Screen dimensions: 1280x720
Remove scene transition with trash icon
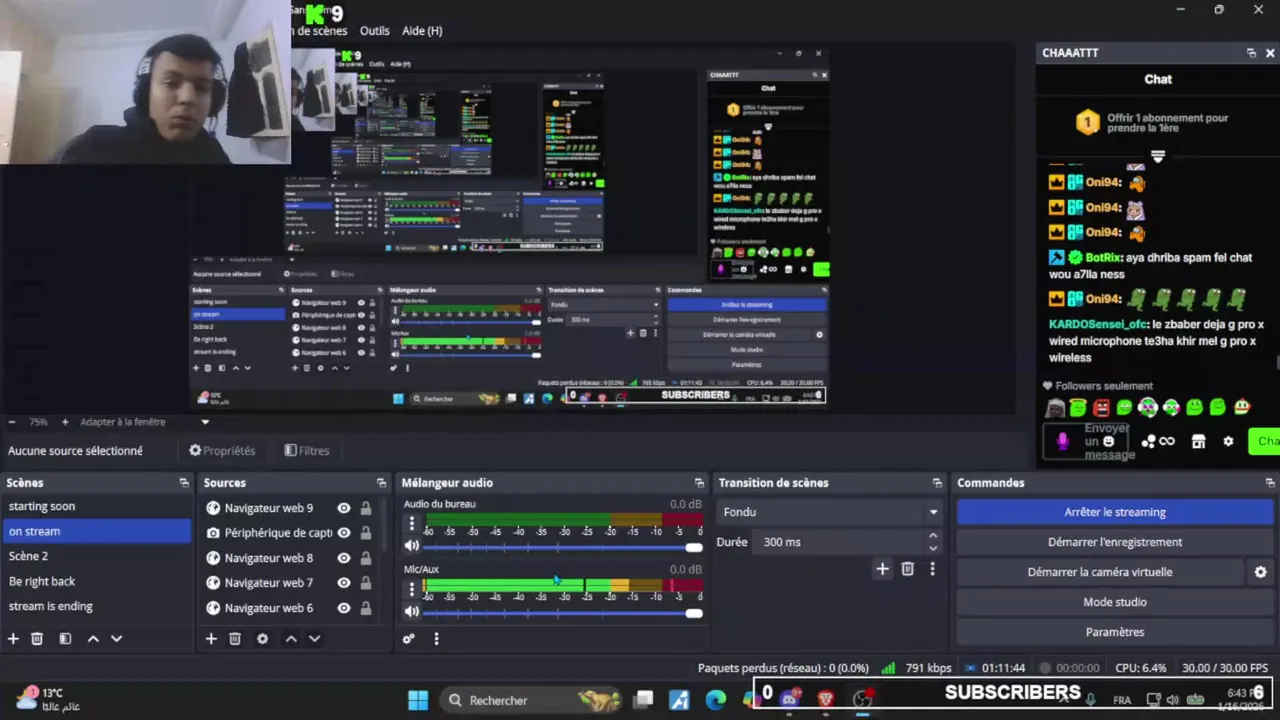coord(907,569)
